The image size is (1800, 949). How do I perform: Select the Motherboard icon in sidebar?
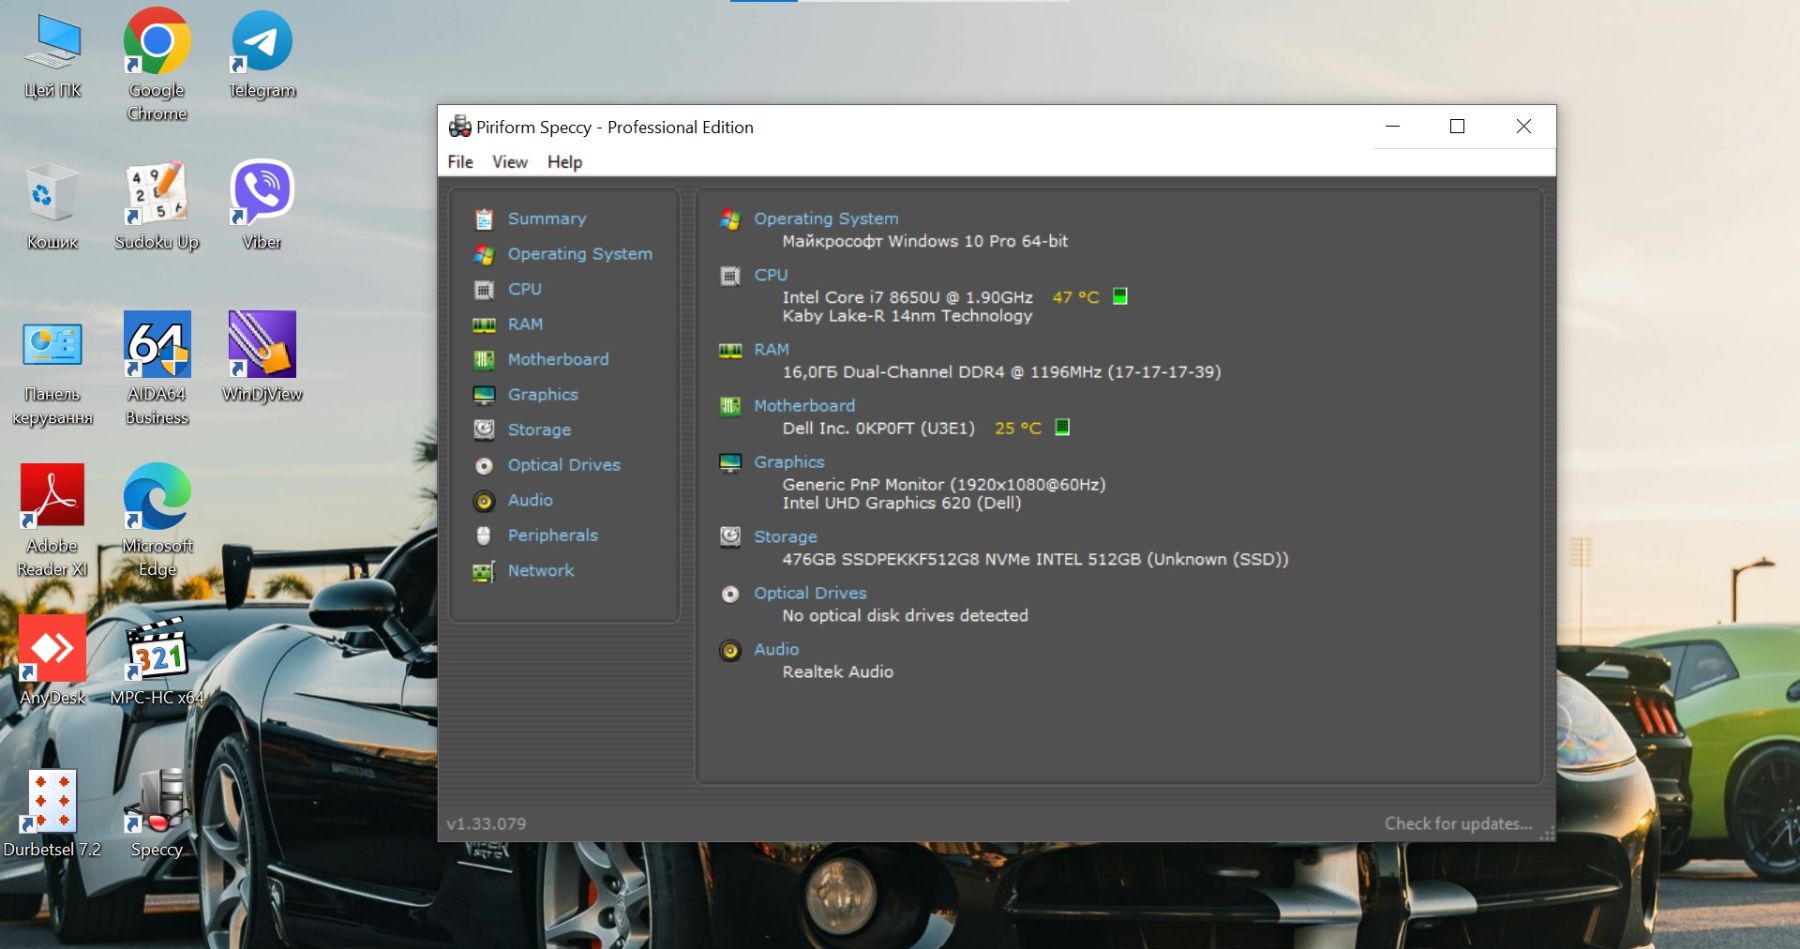coord(484,360)
